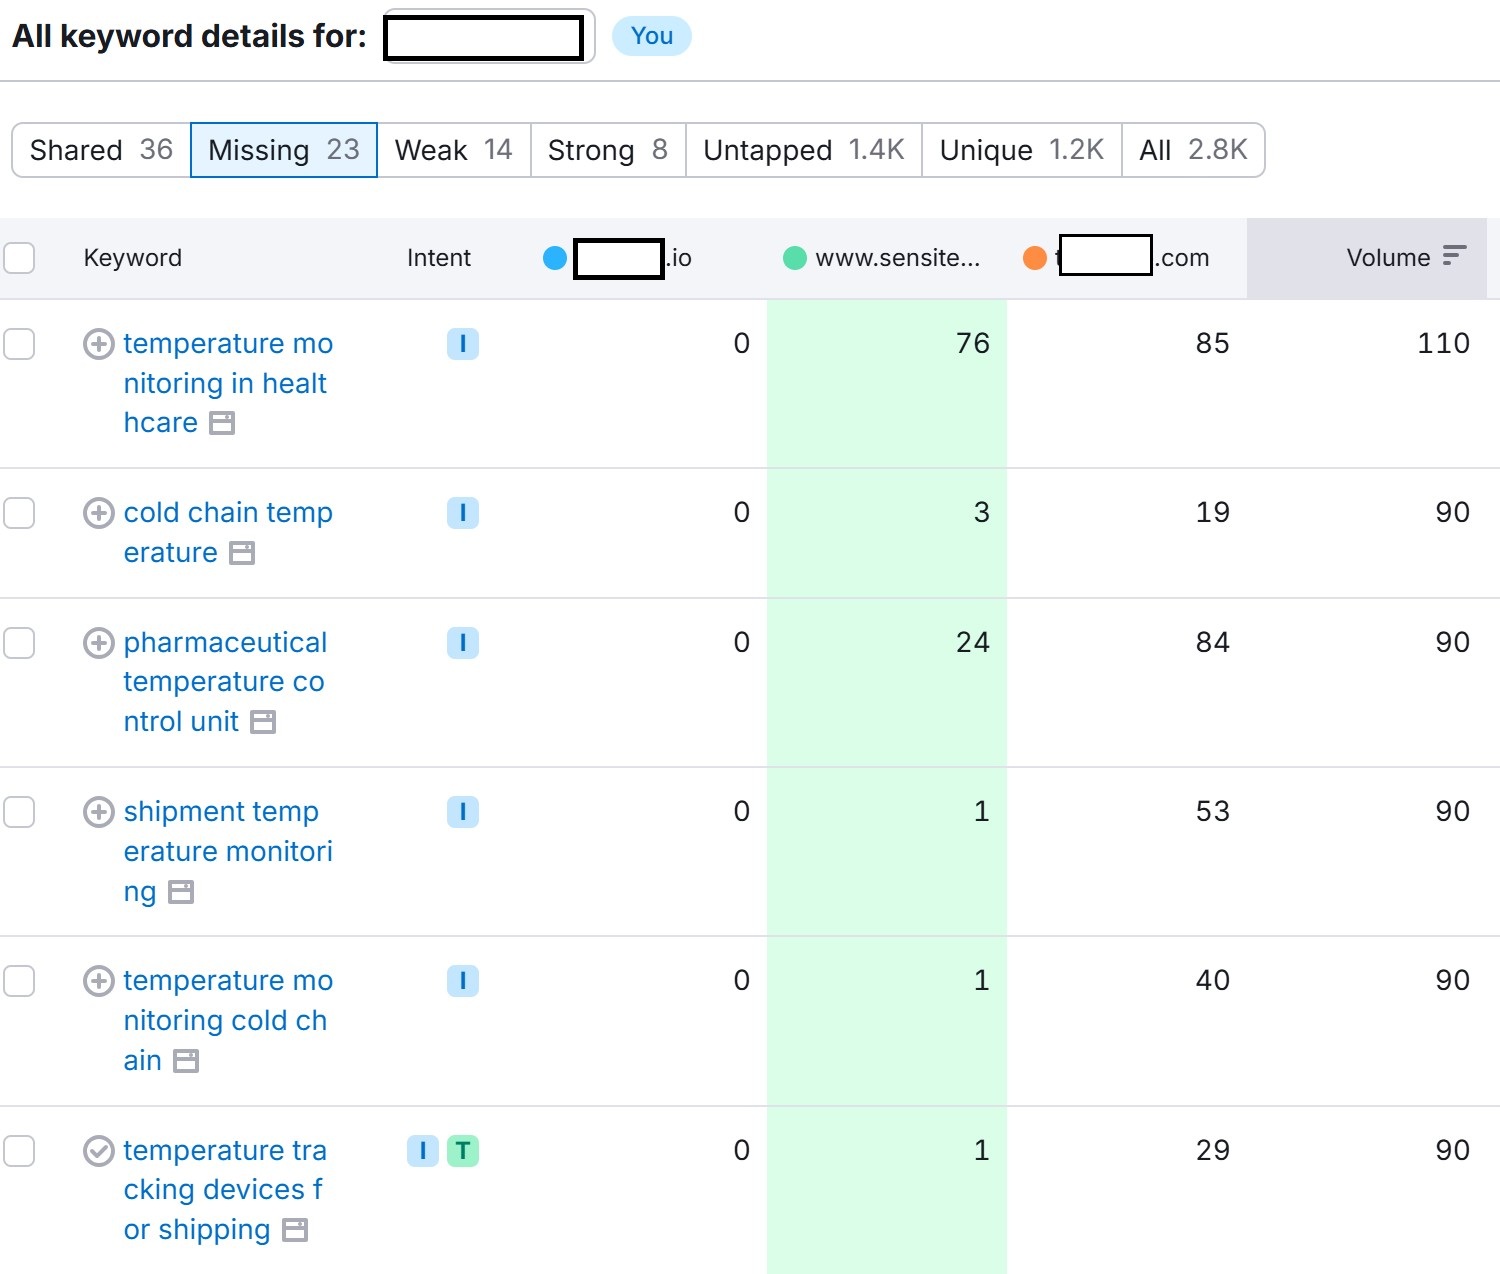Select the Transactional intent badge on 'temperature tracking devices for shipping'
The height and width of the screenshot is (1274, 1500).
point(462,1151)
